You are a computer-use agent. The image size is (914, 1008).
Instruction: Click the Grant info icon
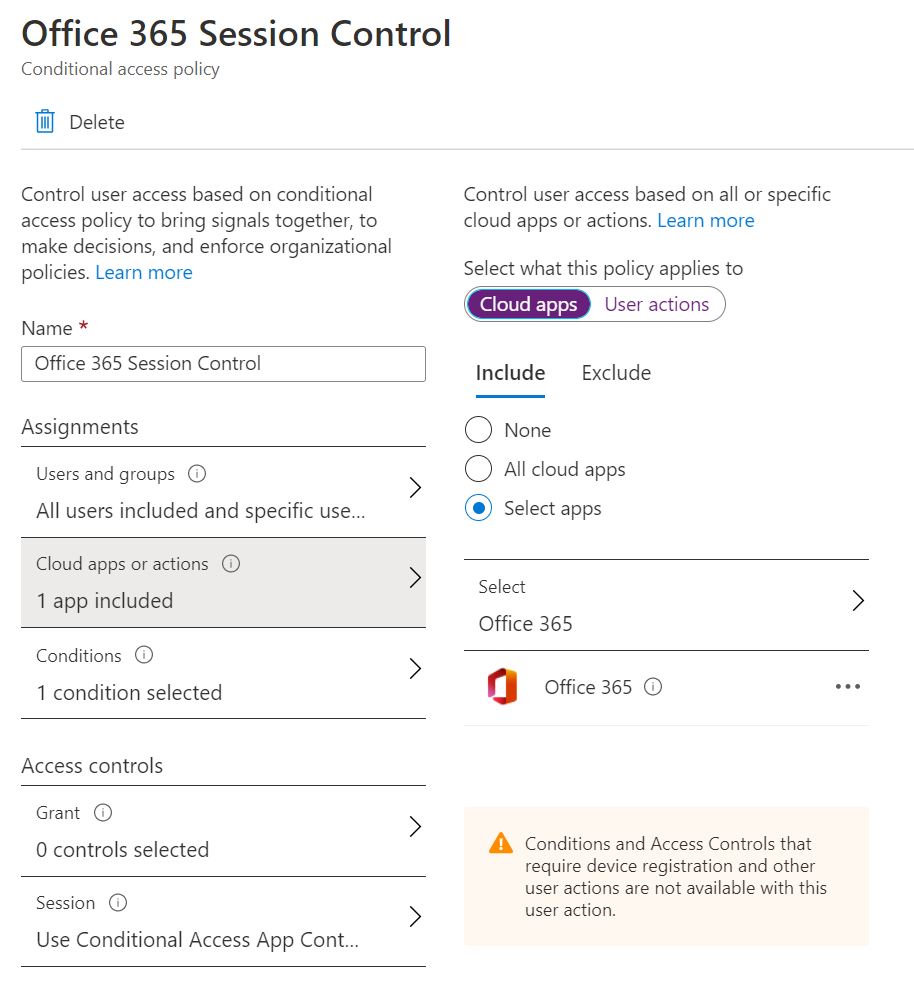[103, 812]
